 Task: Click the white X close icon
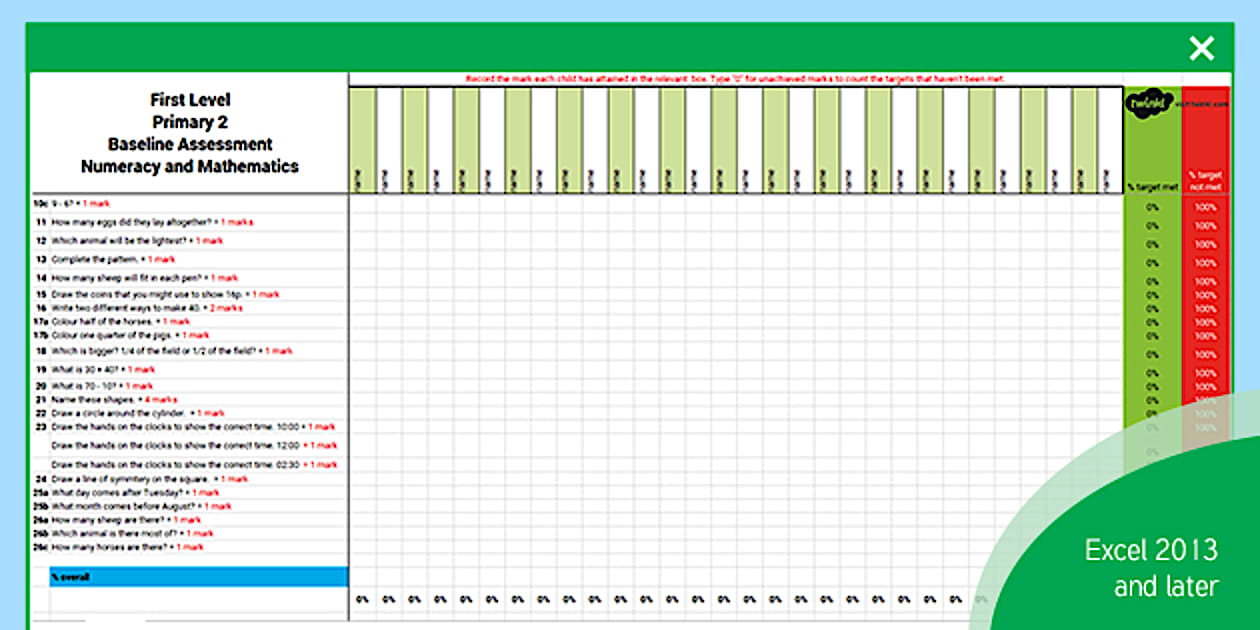pos(1200,47)
